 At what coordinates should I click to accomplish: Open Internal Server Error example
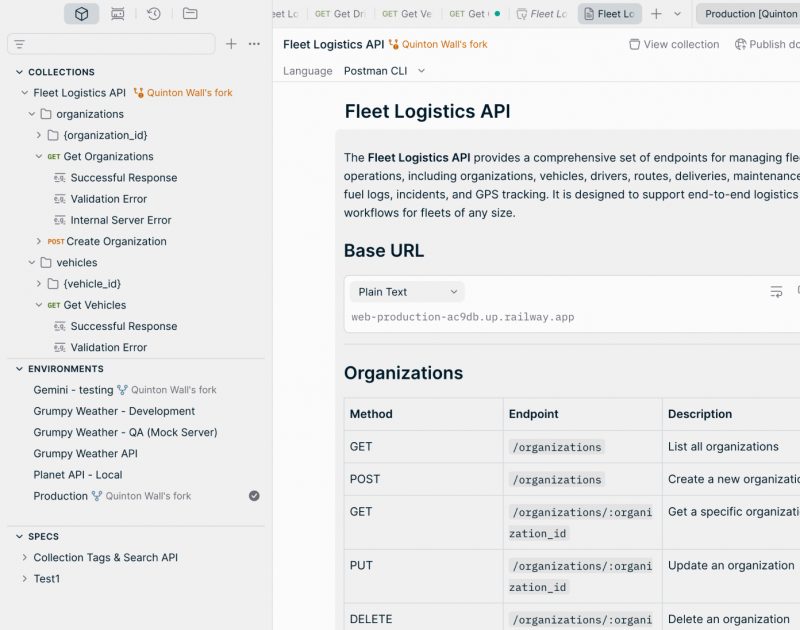pos(121,220)
